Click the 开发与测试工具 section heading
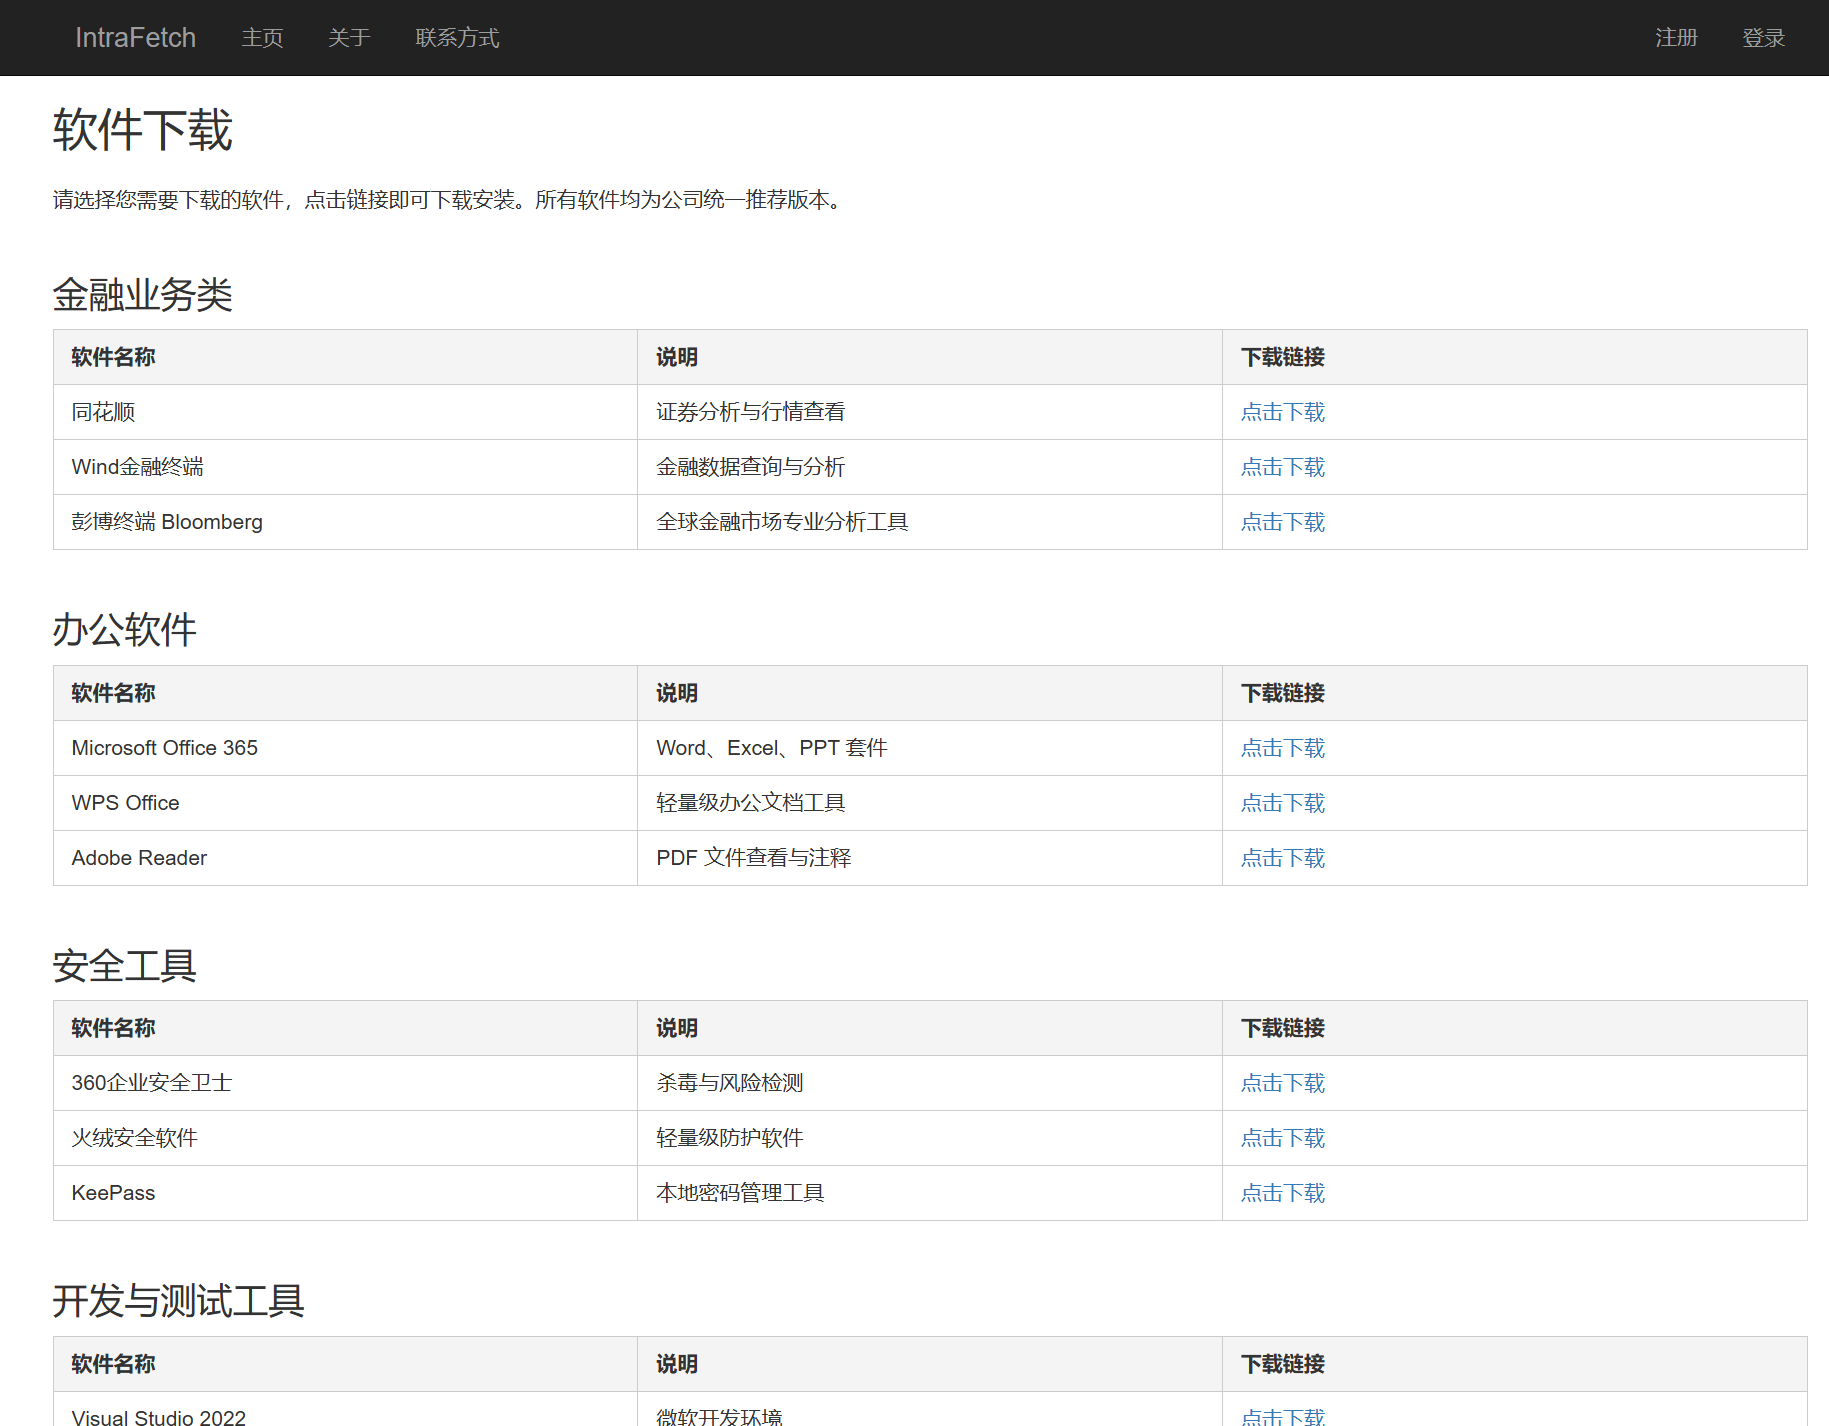This screenshot has width=1829, height=1426. [x=179, y=1301]
